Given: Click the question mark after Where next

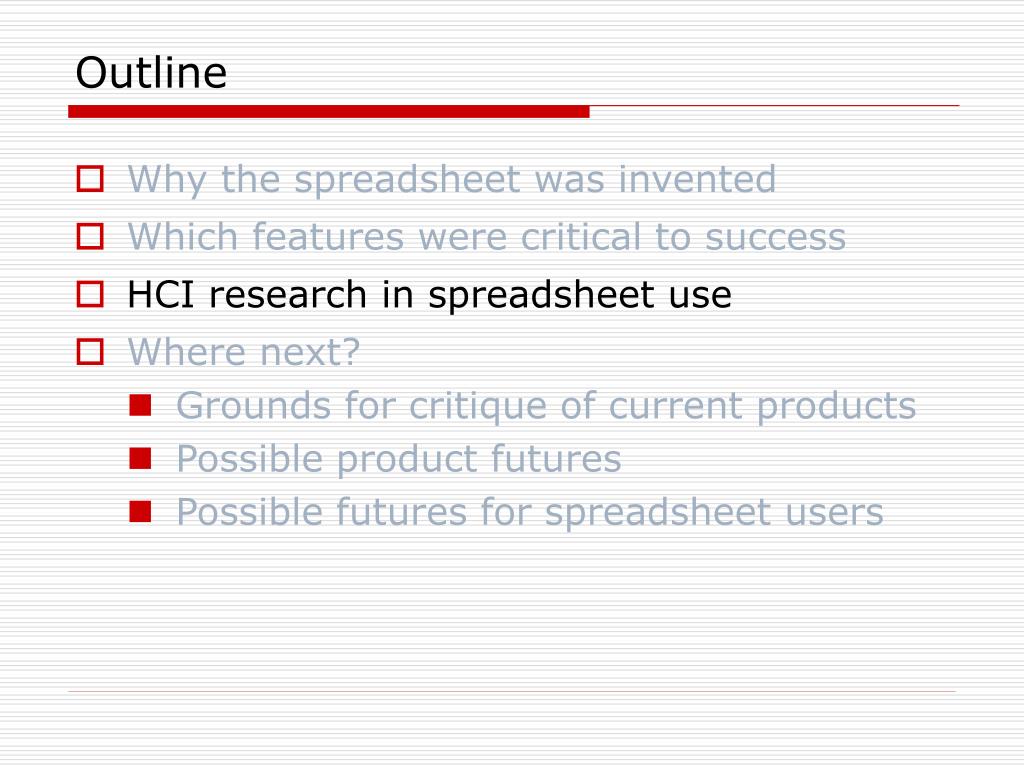Looking at the screenshot, I should click(352, 351).
